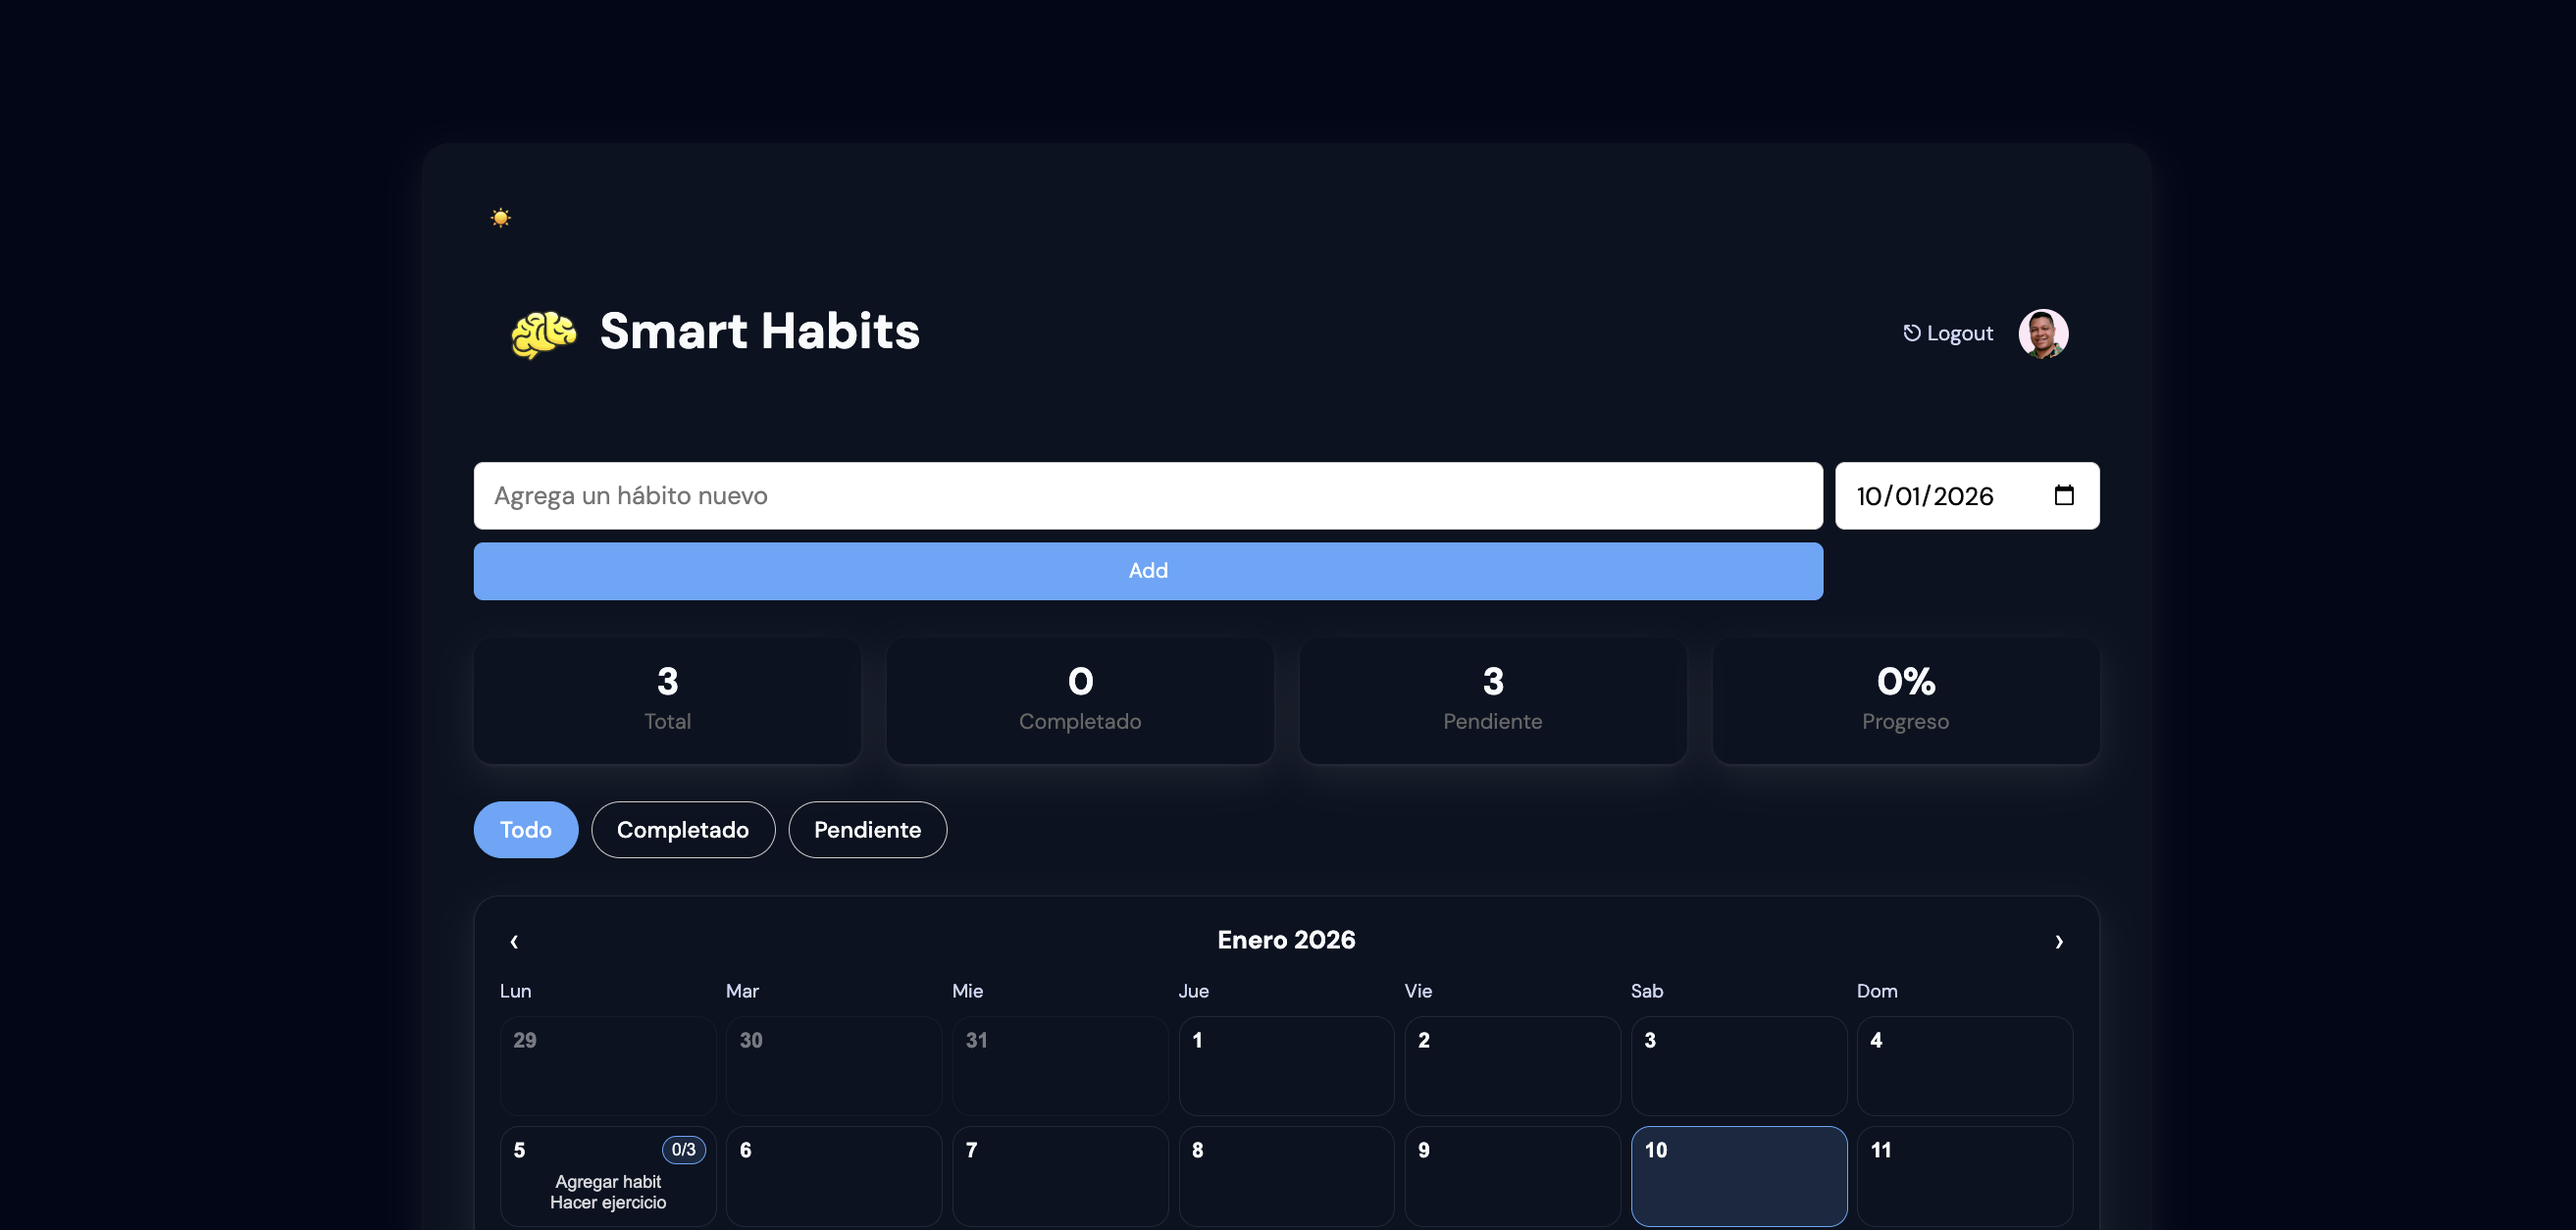Select the Completado filter tab
This screenshot has width=2576, height=1230.
[683, 829]
